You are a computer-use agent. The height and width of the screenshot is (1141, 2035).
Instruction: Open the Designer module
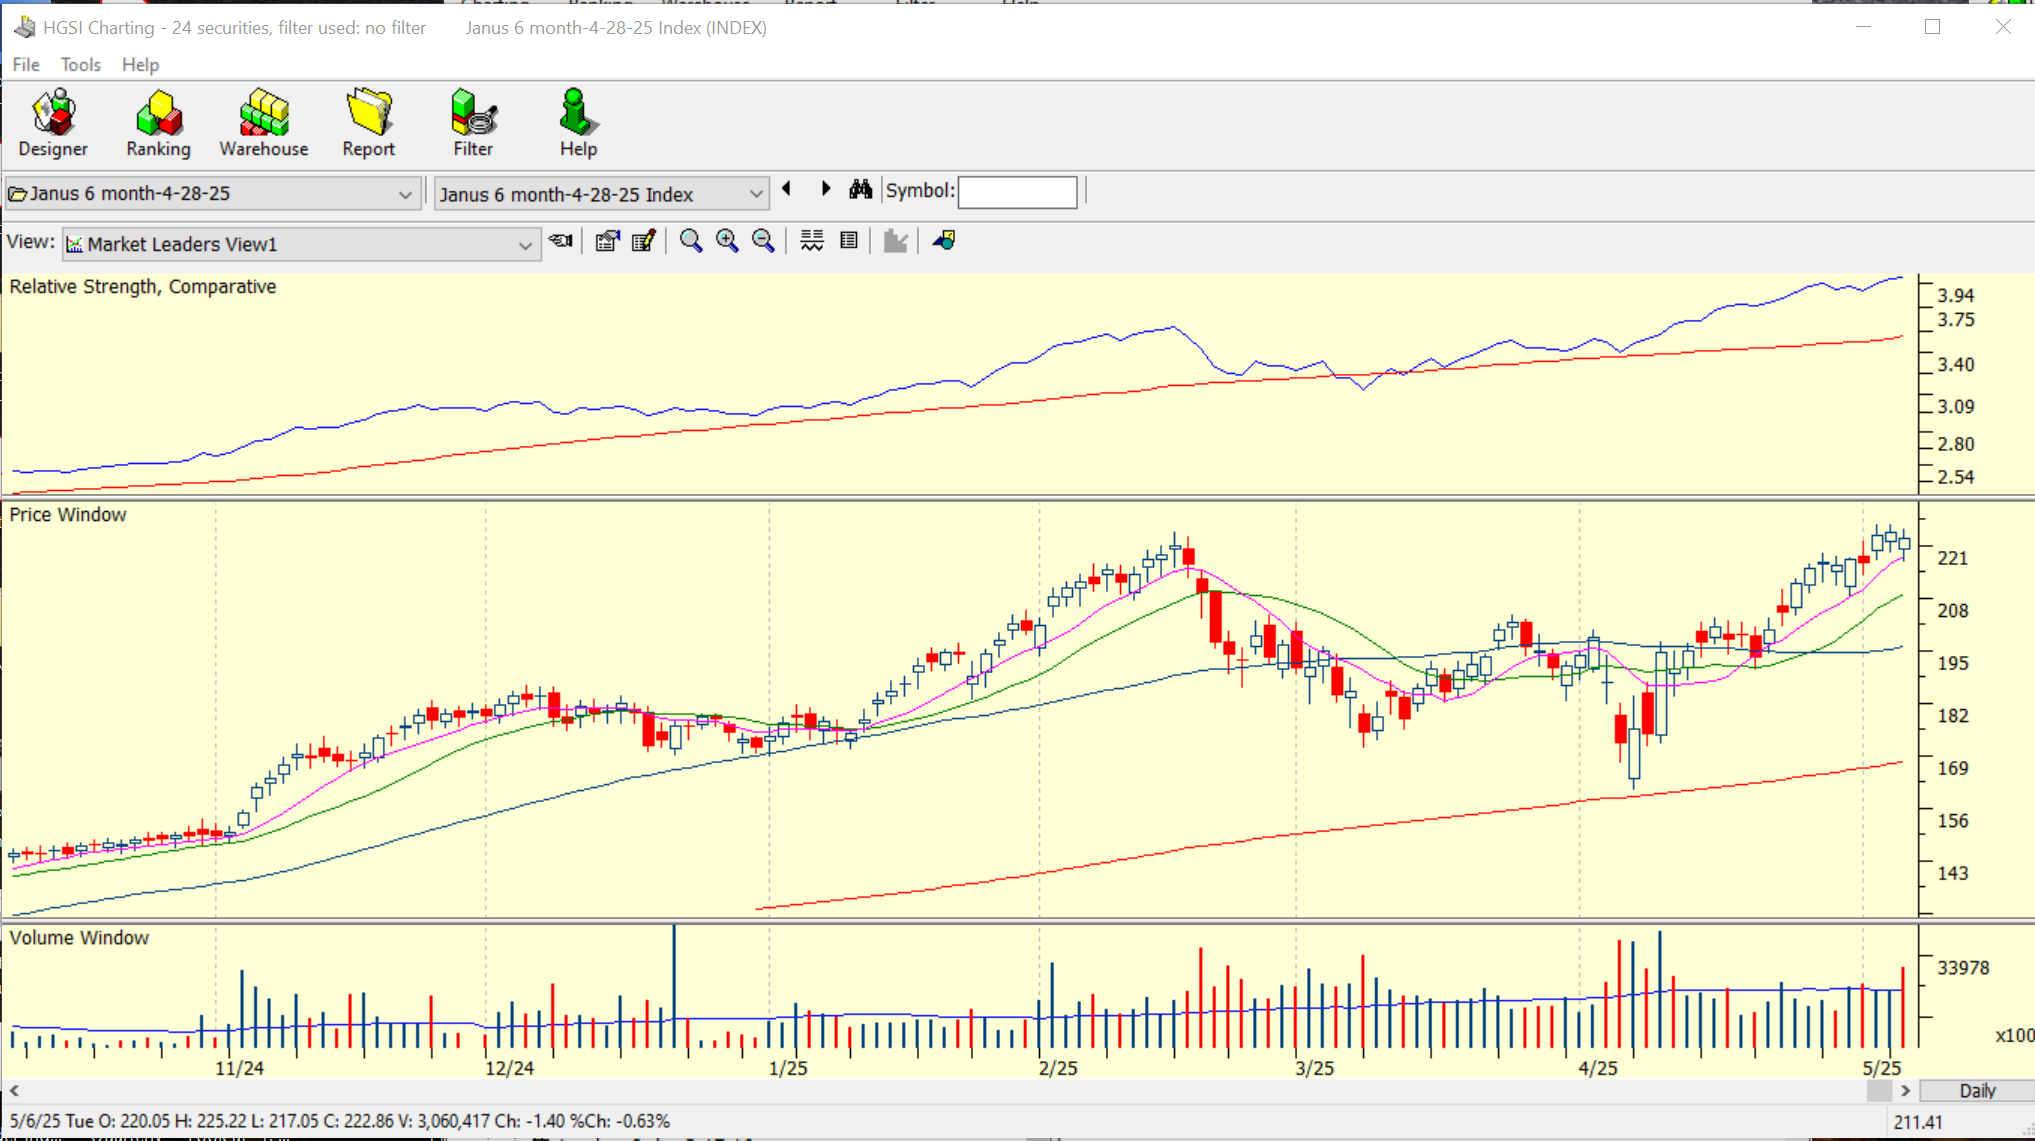[53, 123]
